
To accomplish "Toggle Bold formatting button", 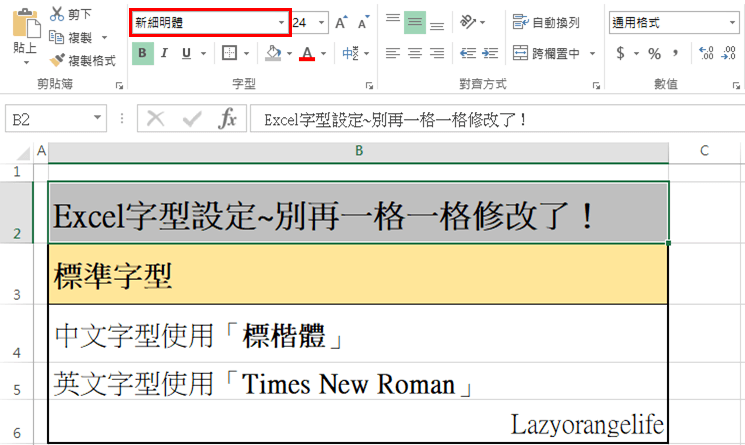I will (x=142, y=53).
